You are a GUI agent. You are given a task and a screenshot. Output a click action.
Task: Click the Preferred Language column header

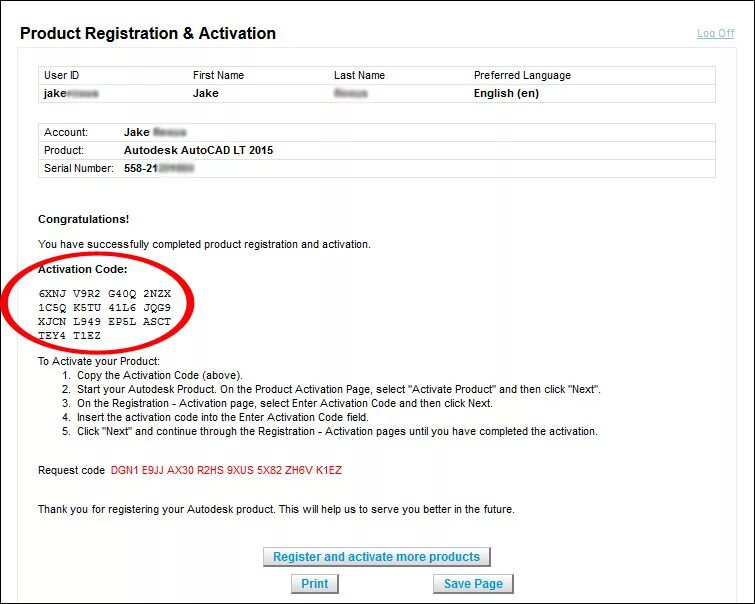click(x=522, y=75)
